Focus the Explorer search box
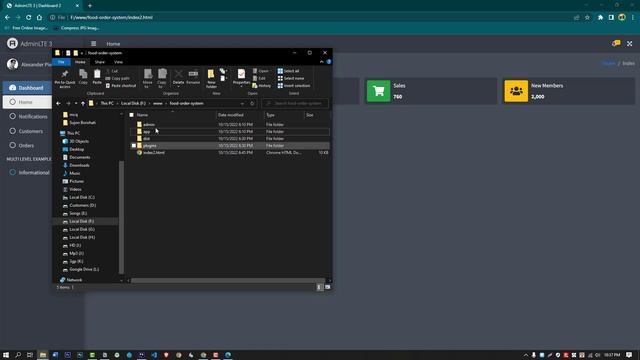This screenshot has height=360, width=640. pos(295,104)
